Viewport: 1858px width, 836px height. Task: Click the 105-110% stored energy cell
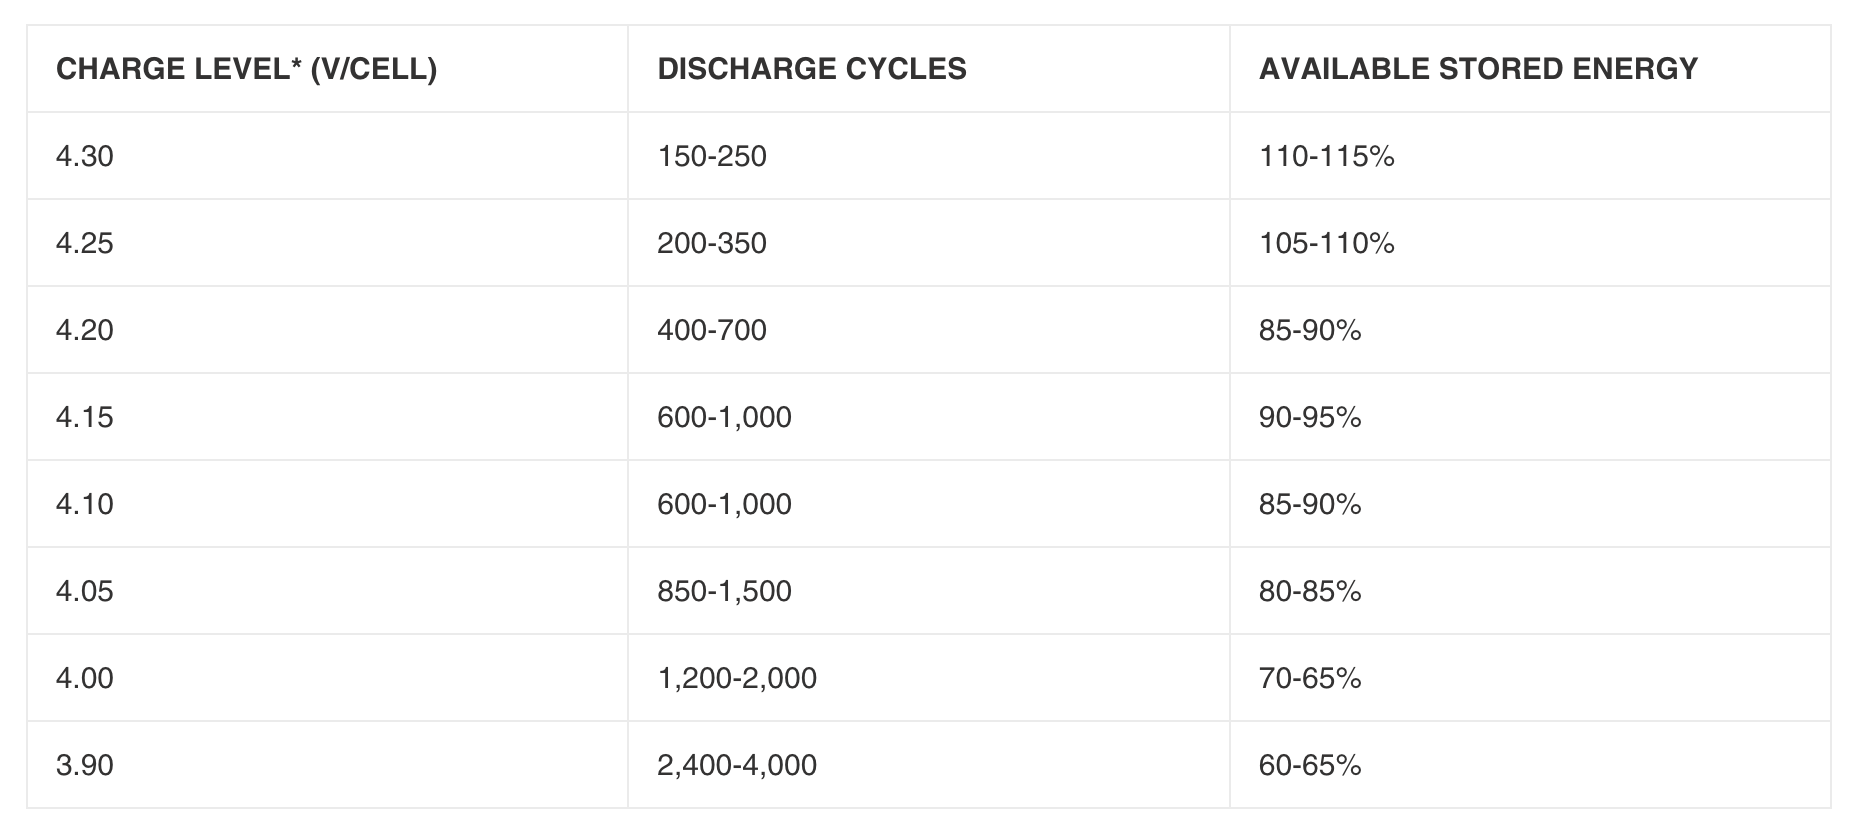point(1530,243)
